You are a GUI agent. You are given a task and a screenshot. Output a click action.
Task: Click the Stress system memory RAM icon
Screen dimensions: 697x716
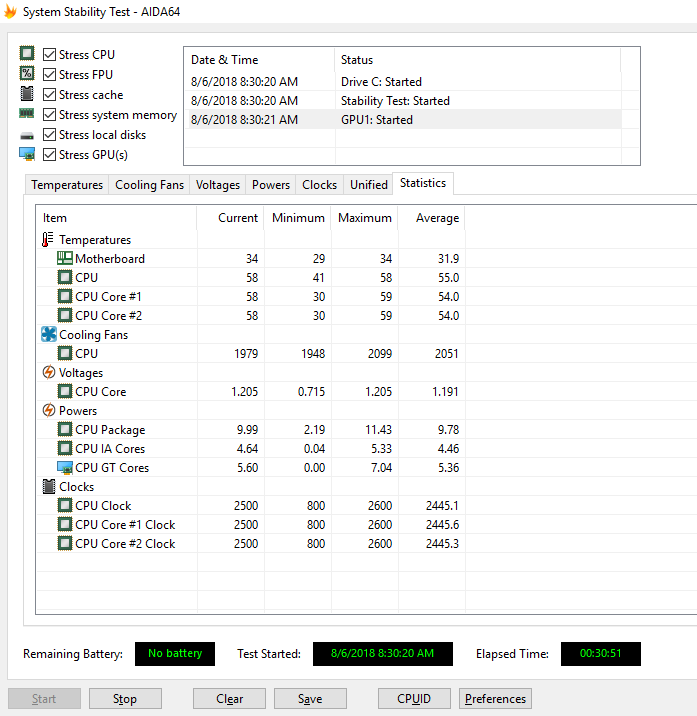pyautogui.click(x=26, y=113)
